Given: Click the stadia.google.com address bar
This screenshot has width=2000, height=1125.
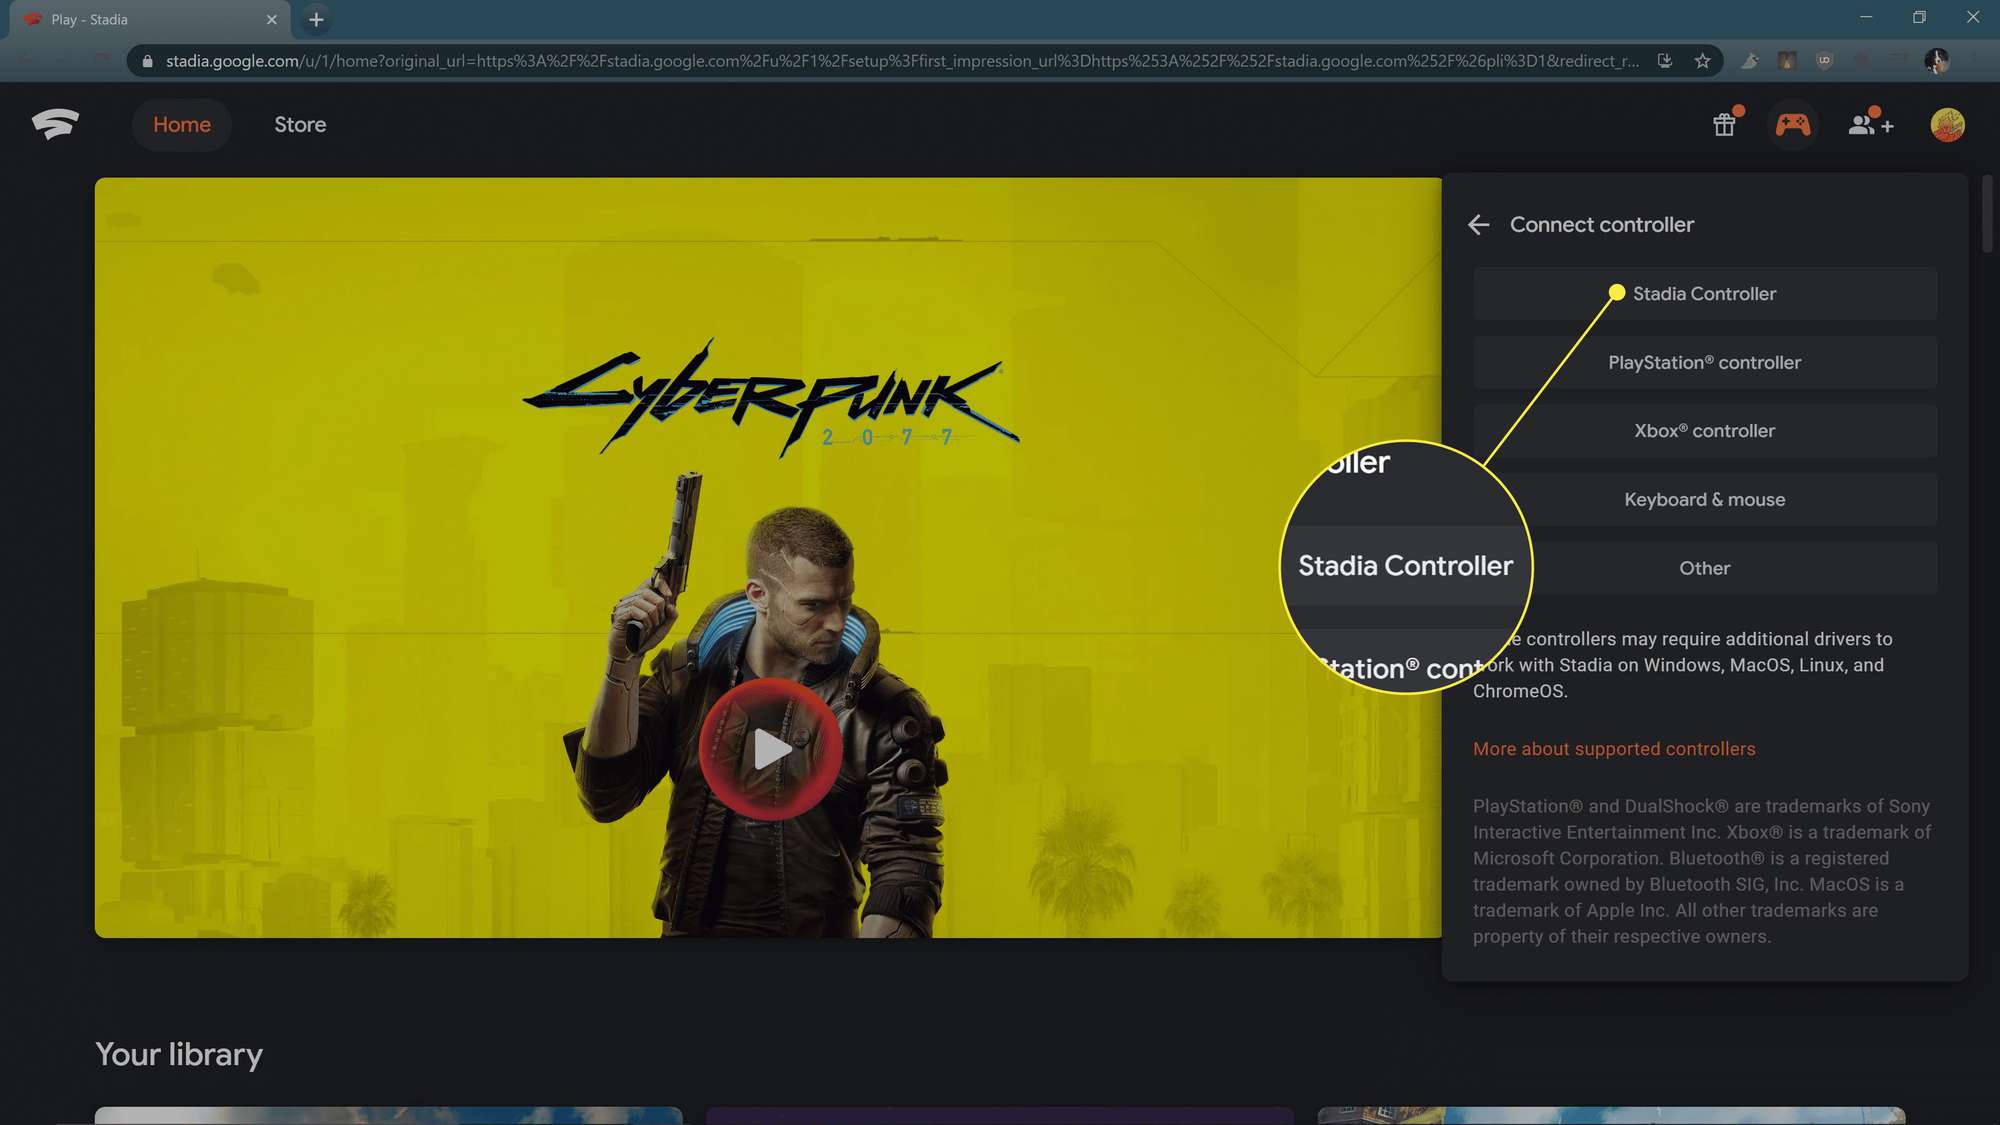Looking at the screenshot, I should tap(900, 61).
